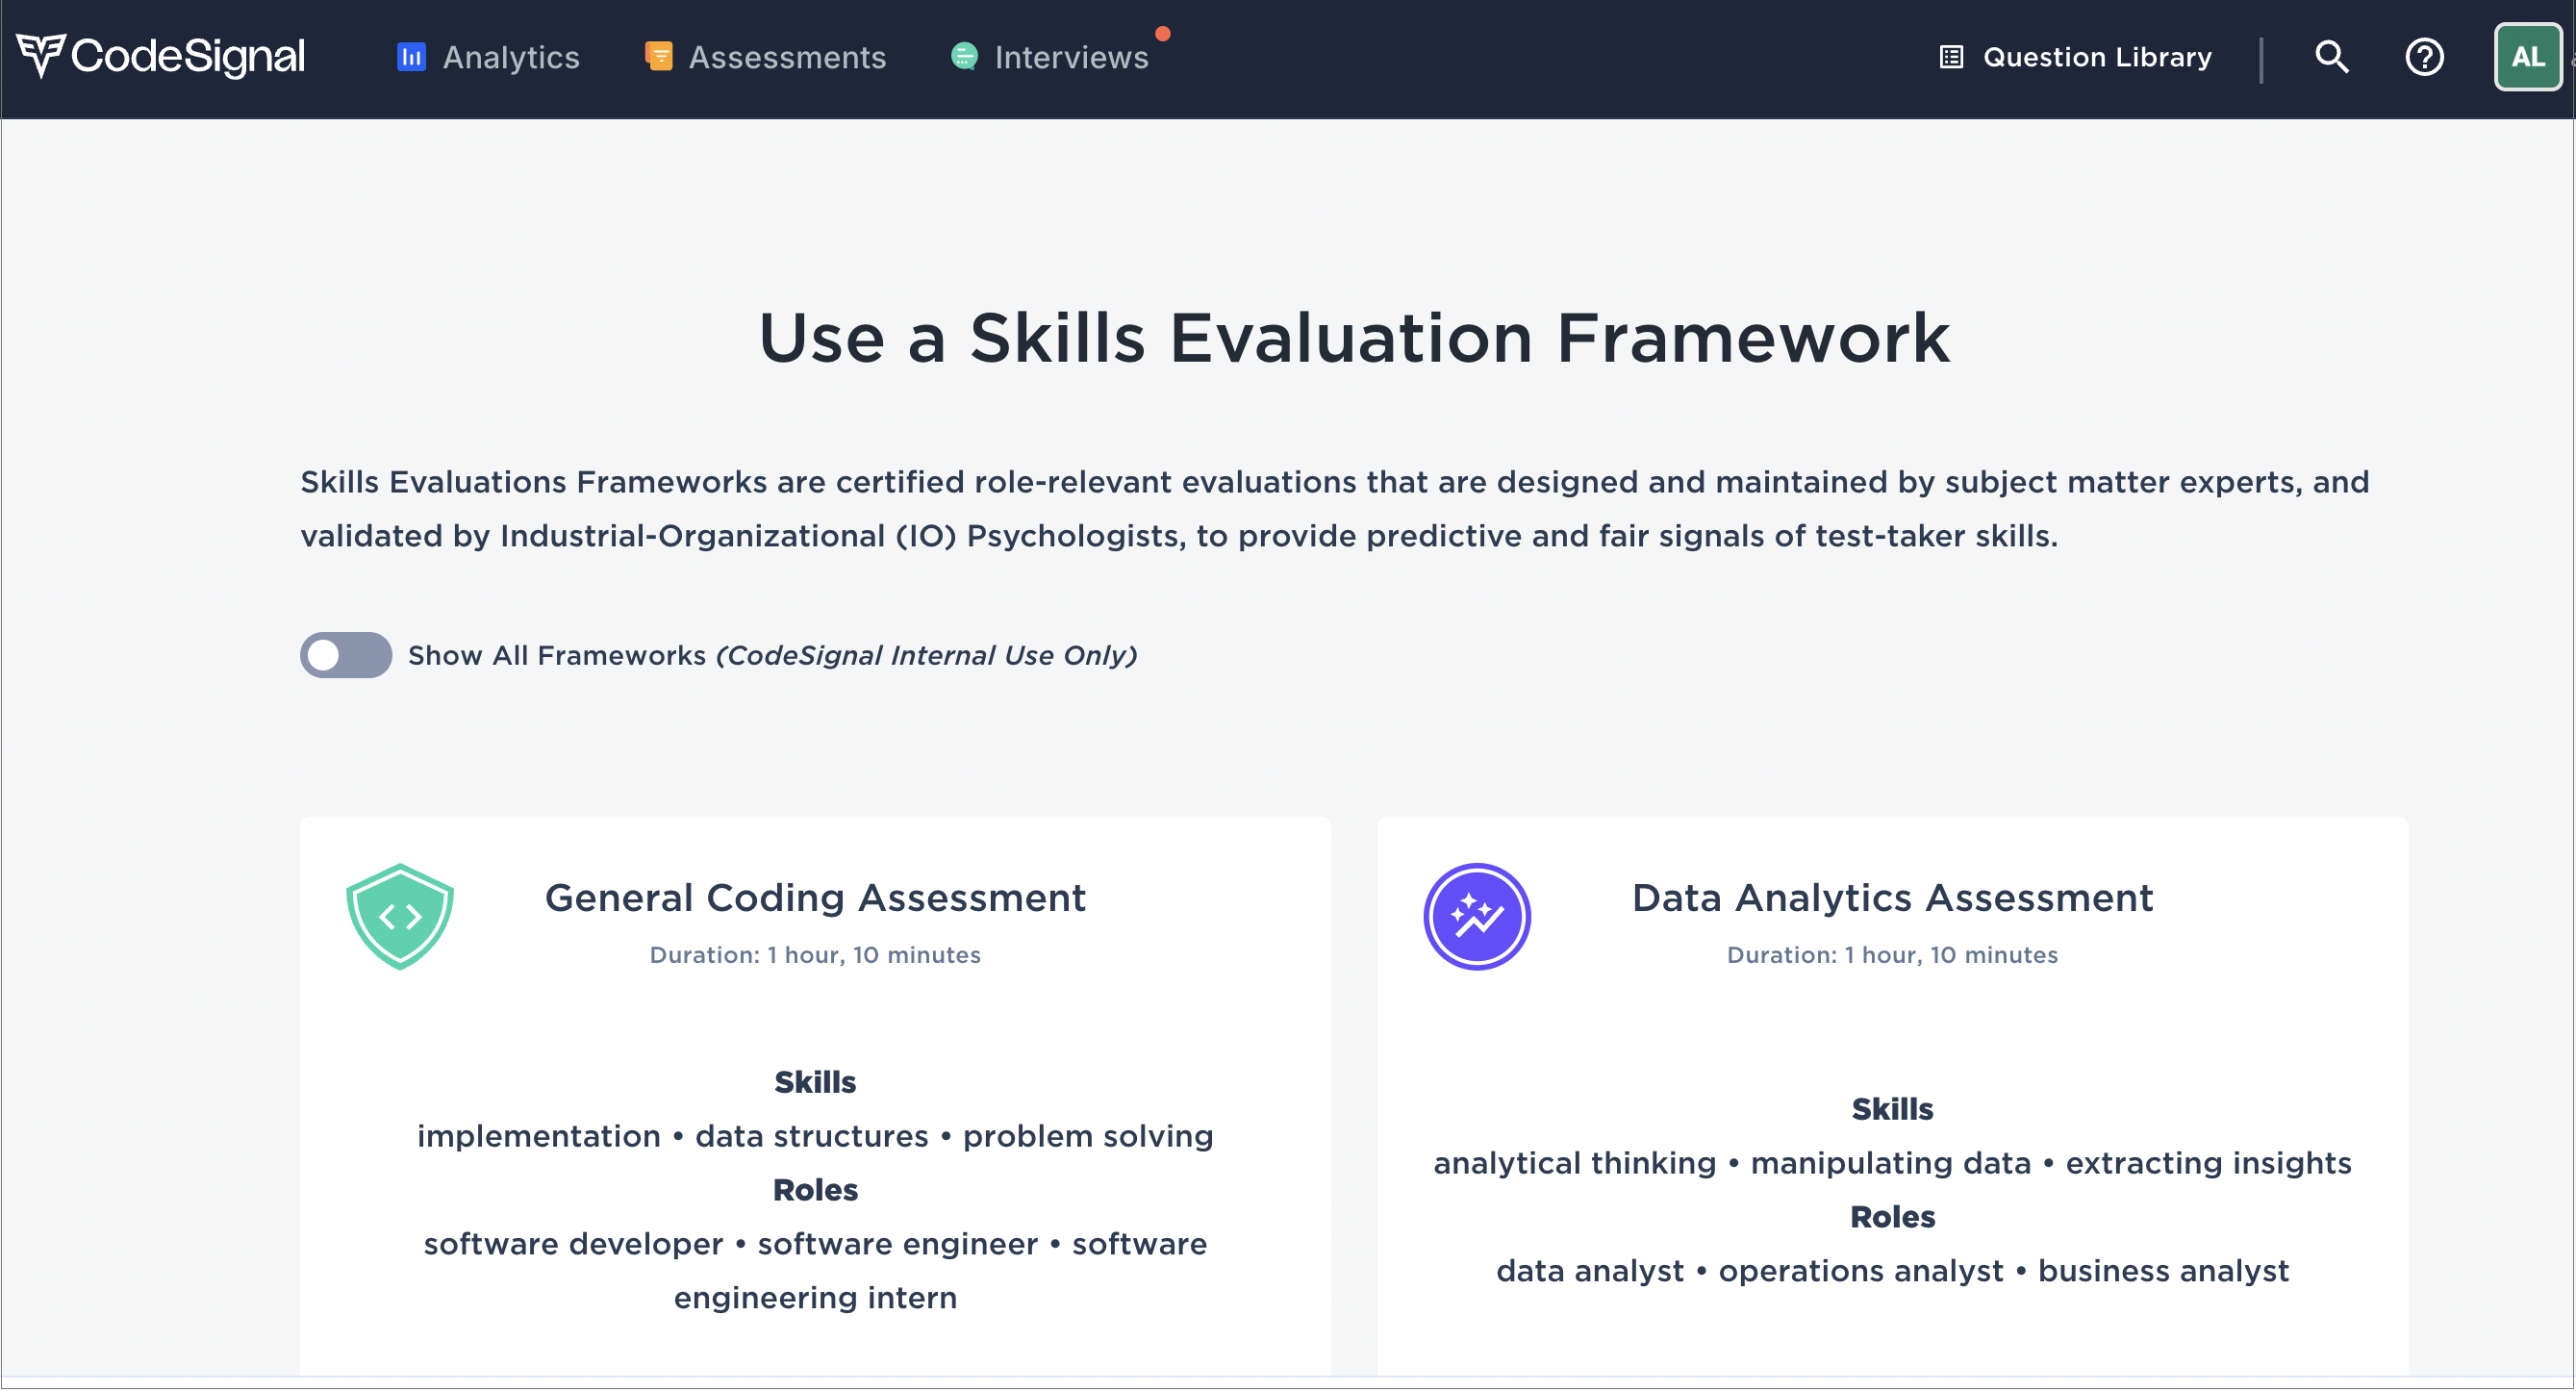Open help via question mark icon

click(2424, 57)
